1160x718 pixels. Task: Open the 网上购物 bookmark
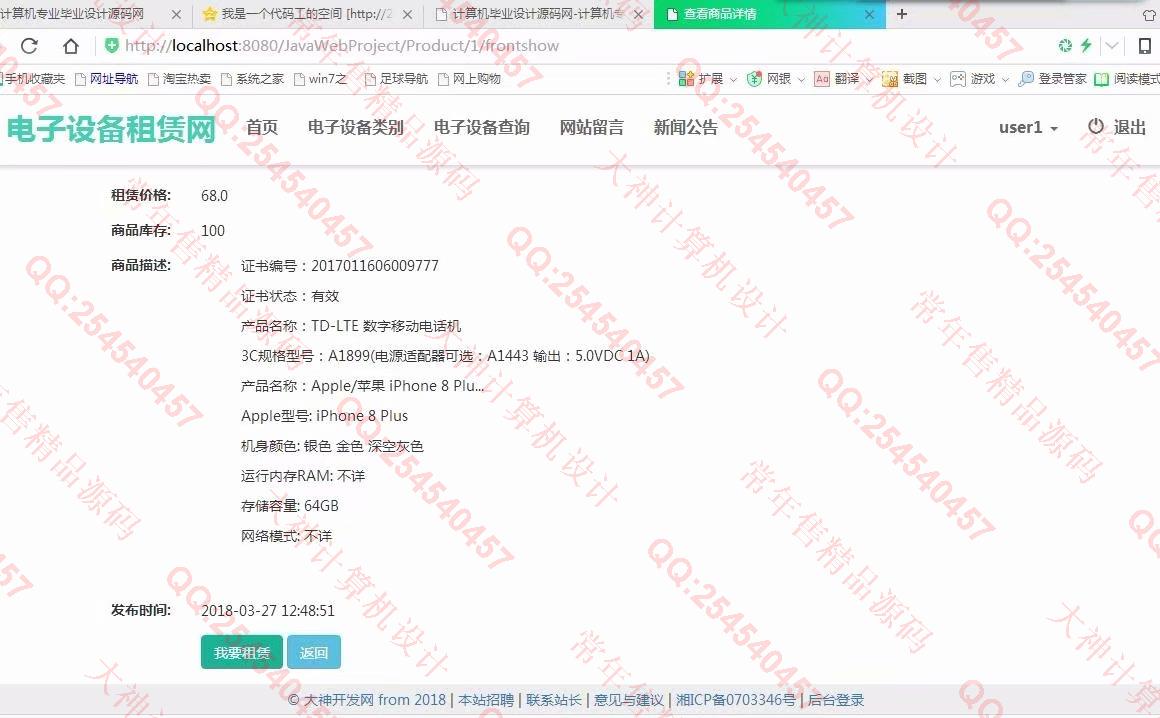pos(469,78)
